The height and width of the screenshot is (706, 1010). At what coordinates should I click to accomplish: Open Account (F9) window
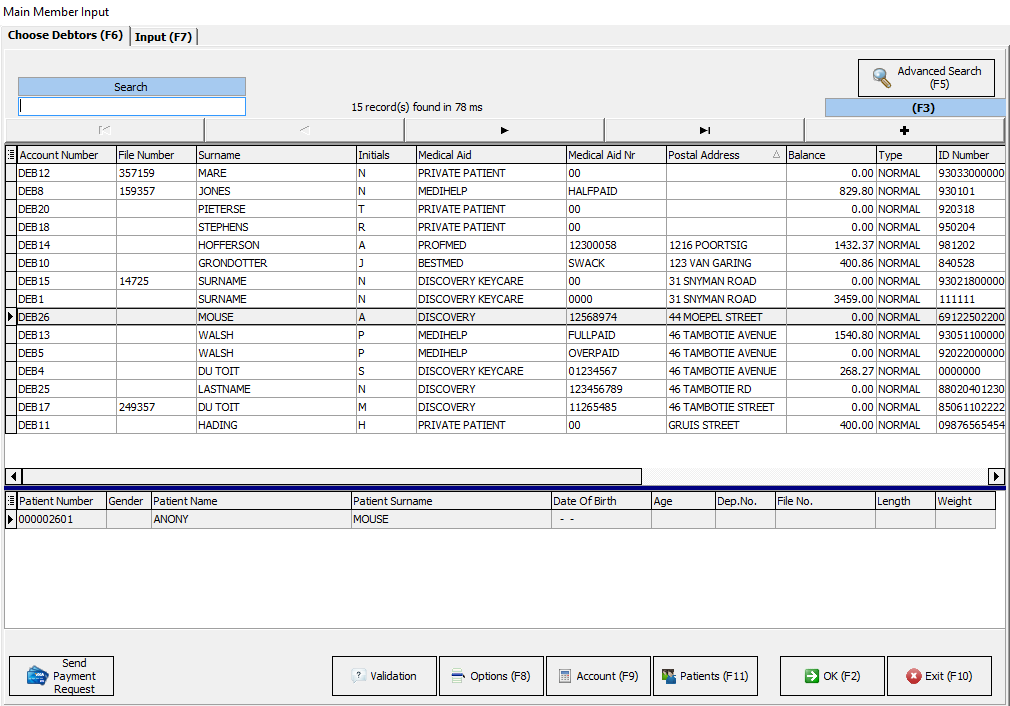(598, 676)
